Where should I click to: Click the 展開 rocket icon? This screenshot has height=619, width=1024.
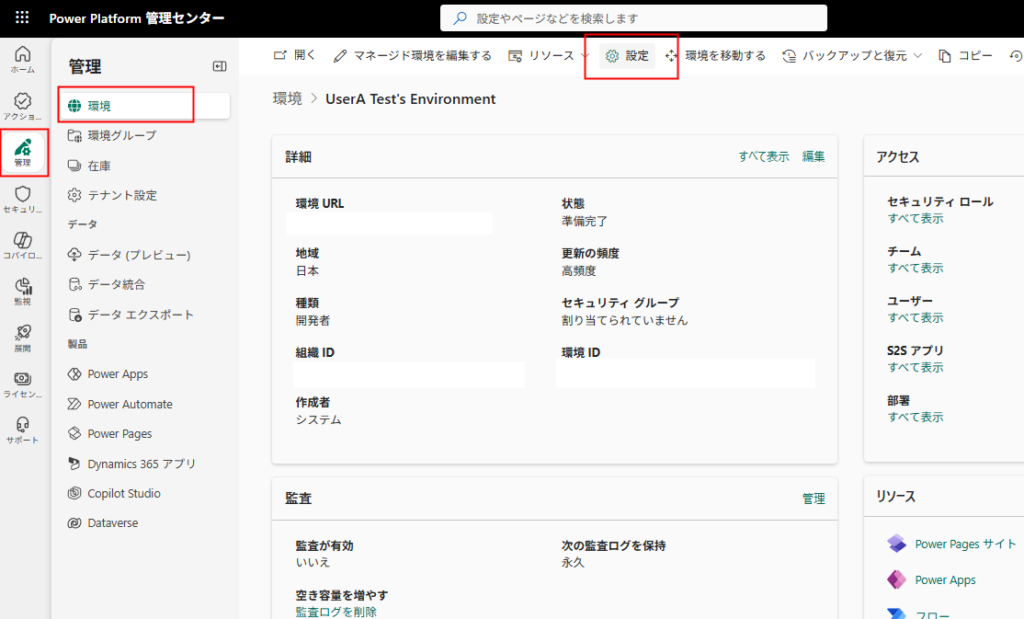[22, 337]
